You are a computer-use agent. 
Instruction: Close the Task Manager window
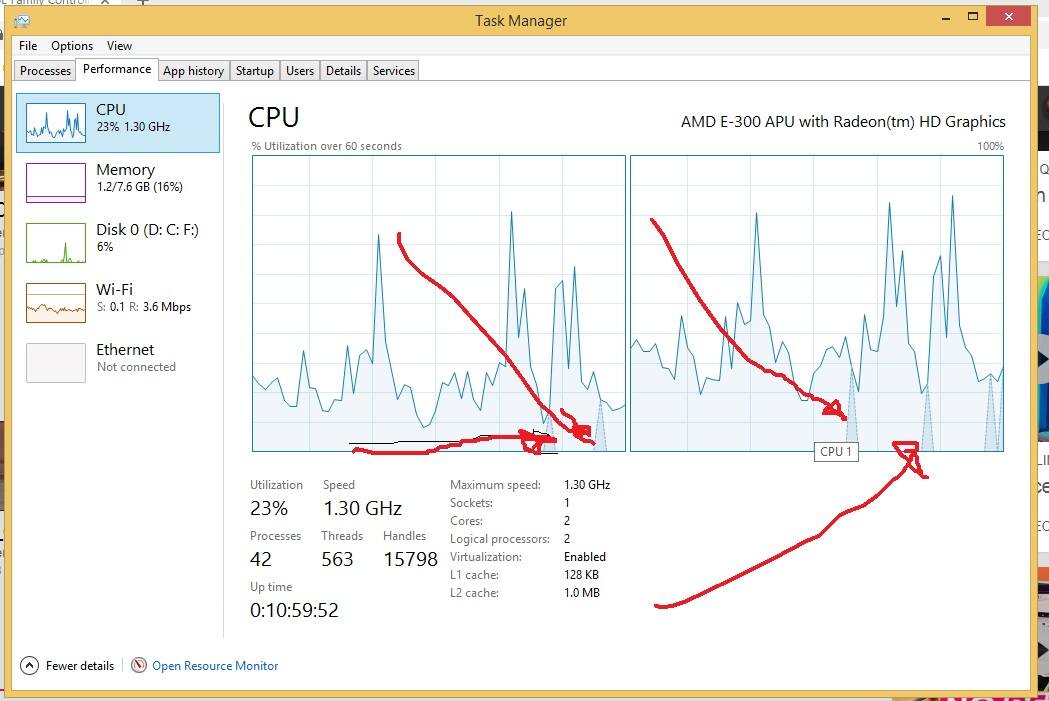click(x=1010, y=16)
